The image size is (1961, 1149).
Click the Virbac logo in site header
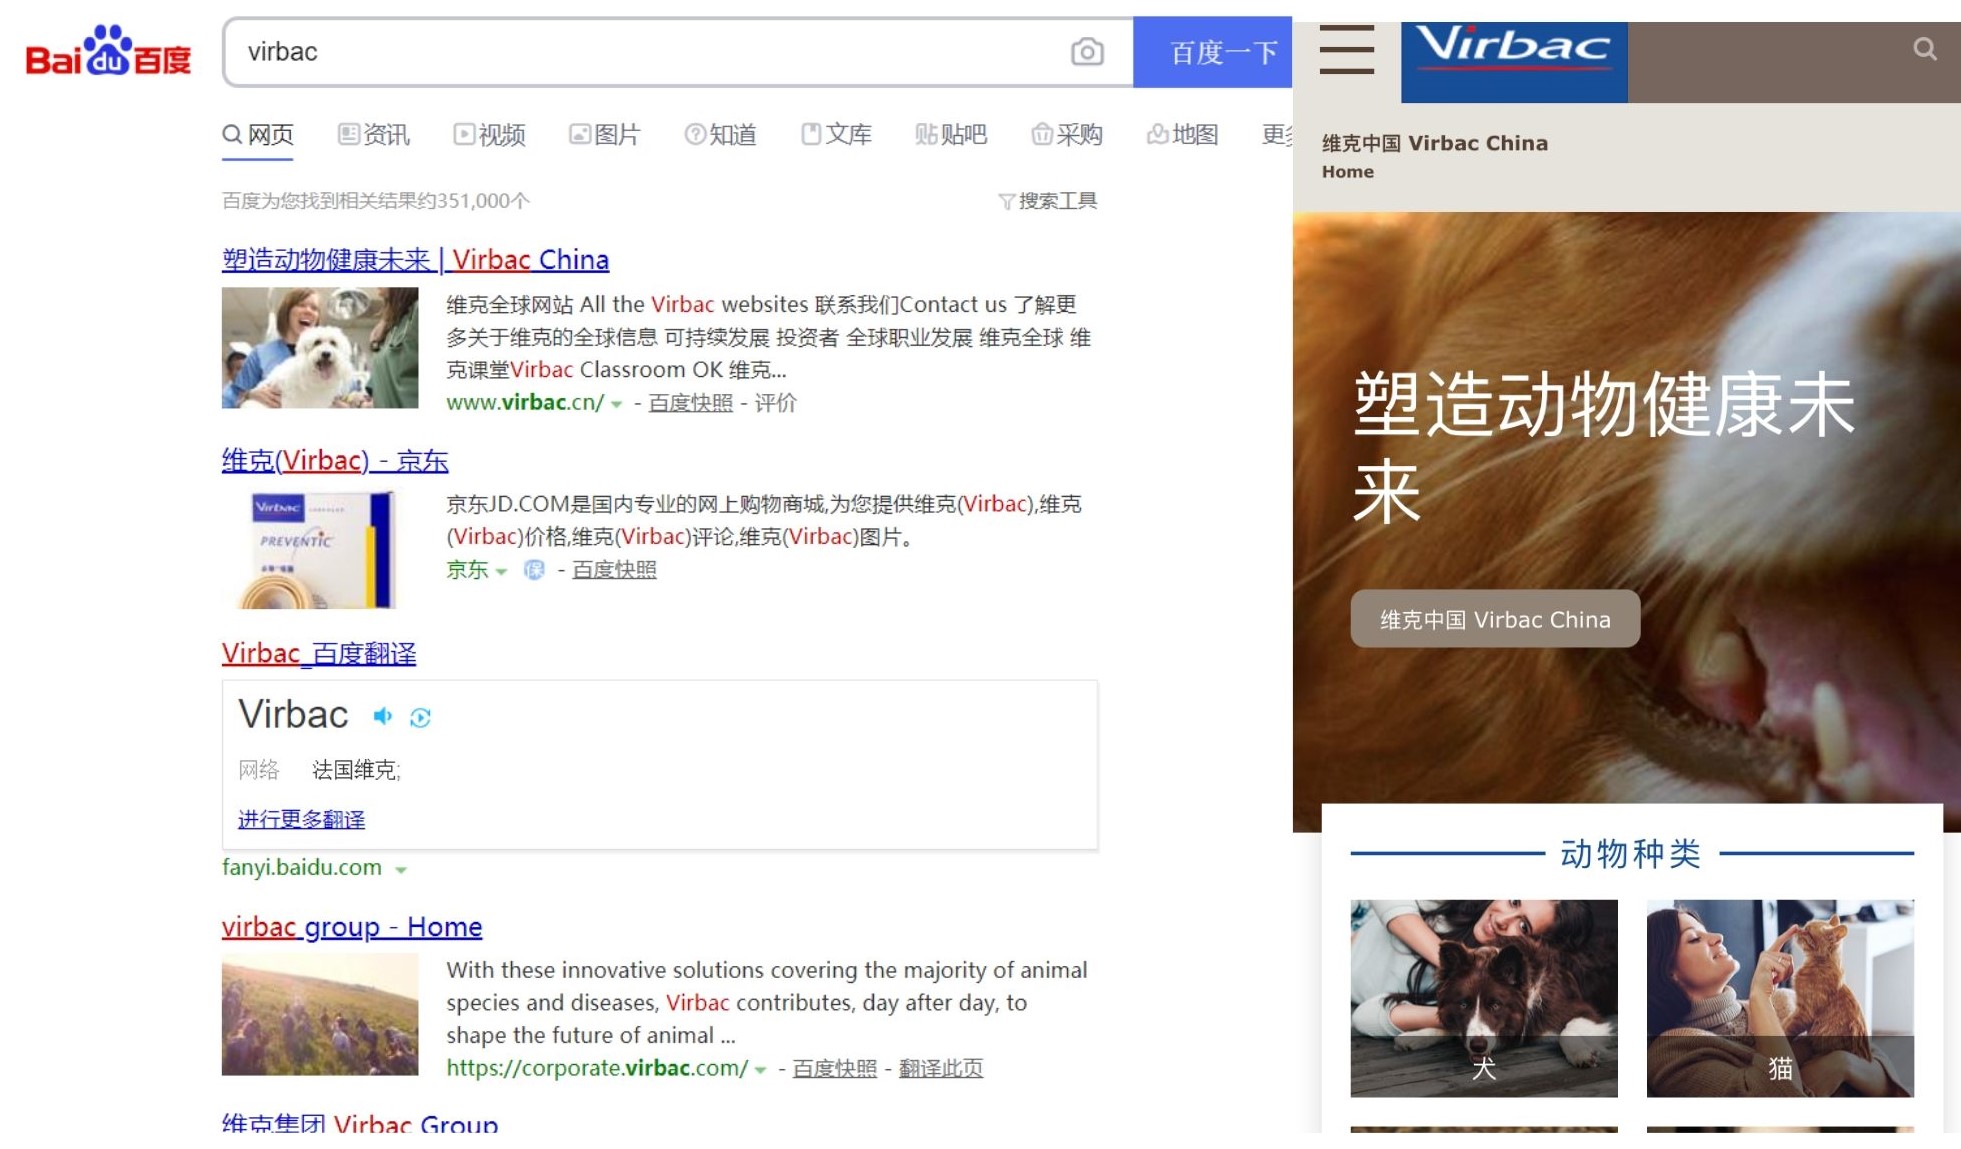[x=1514, y=62]
